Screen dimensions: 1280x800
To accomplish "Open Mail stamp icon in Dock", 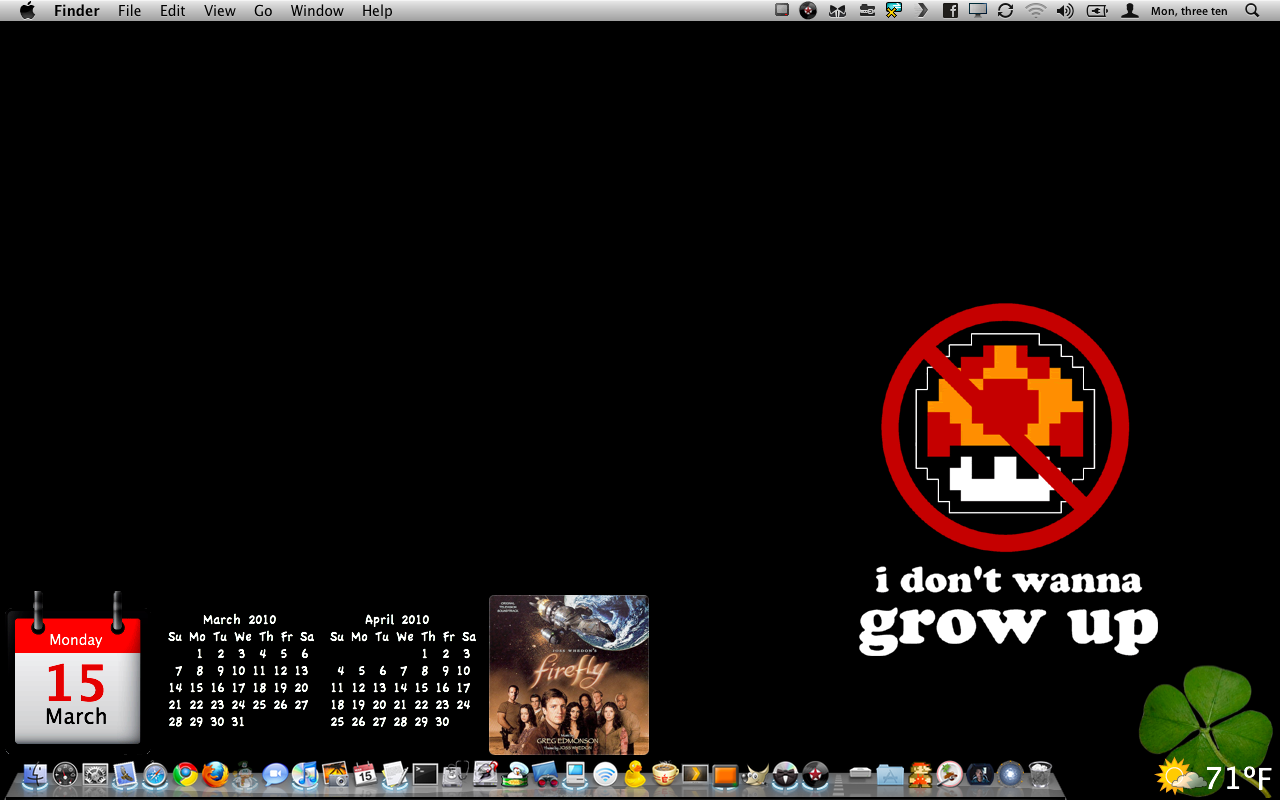I will 125,774.
